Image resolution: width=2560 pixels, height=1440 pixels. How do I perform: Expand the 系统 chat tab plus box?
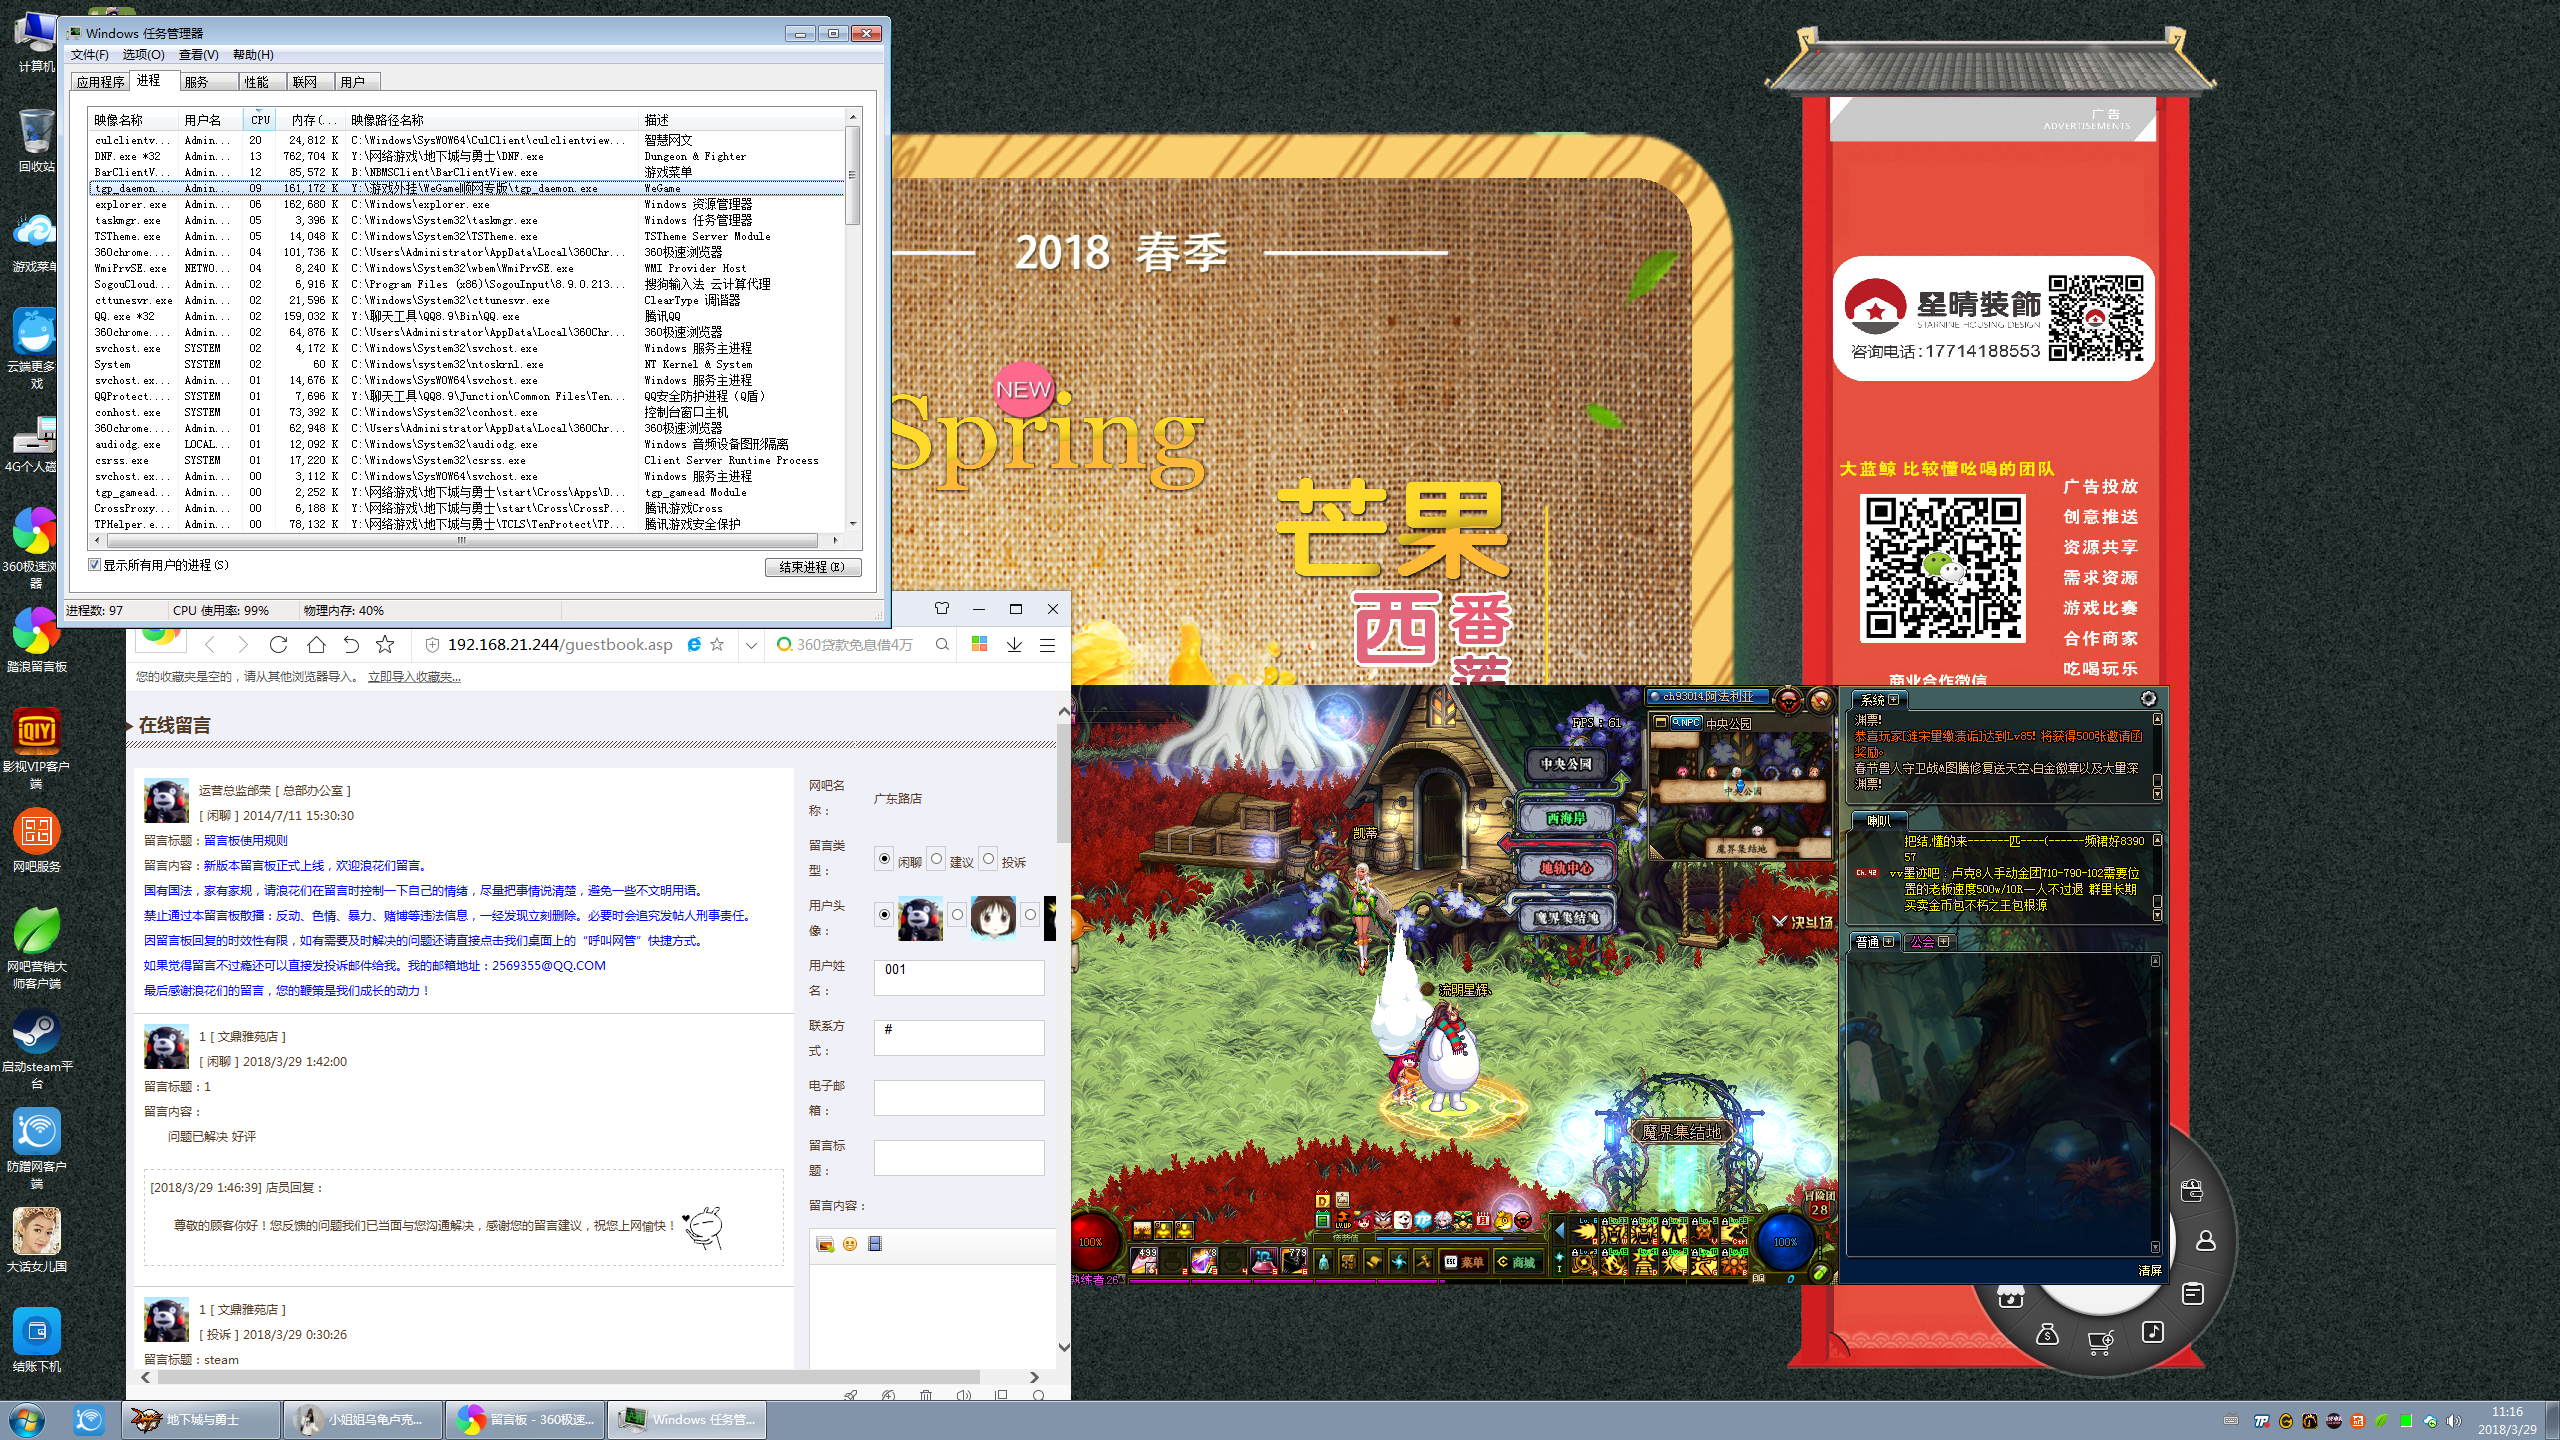click(1893, 700)
